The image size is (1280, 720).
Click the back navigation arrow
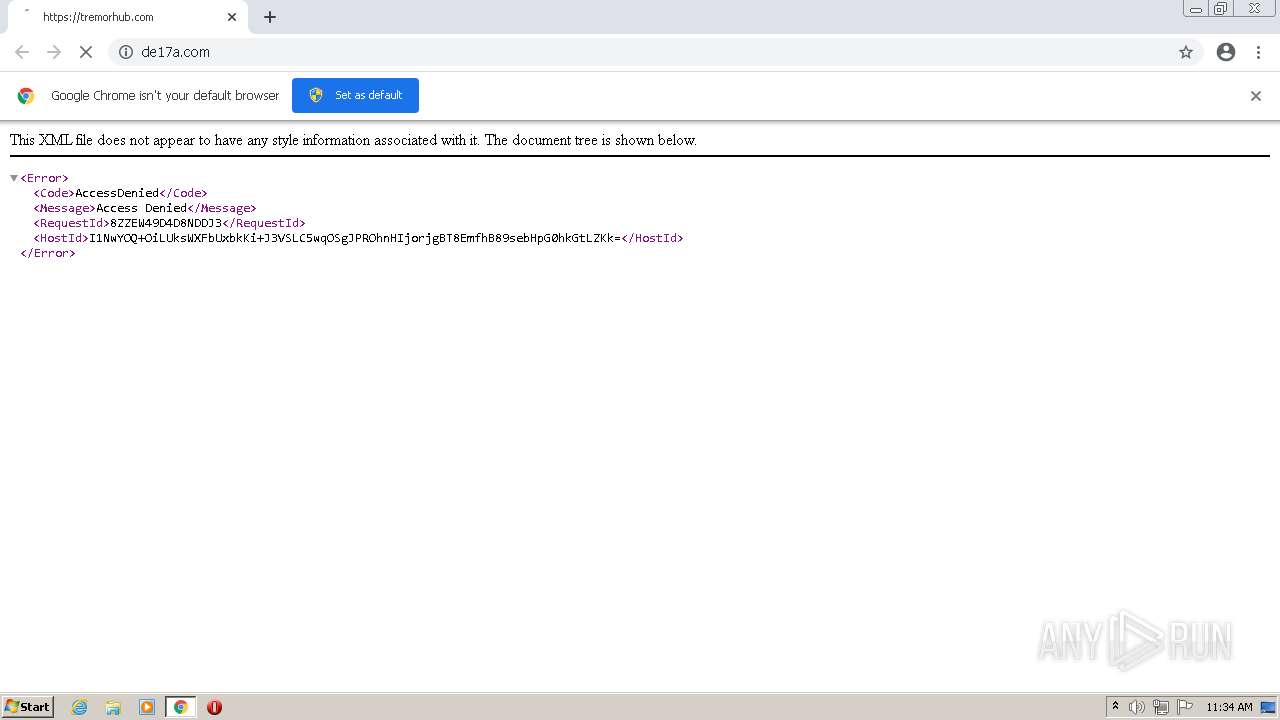(22, 52)
